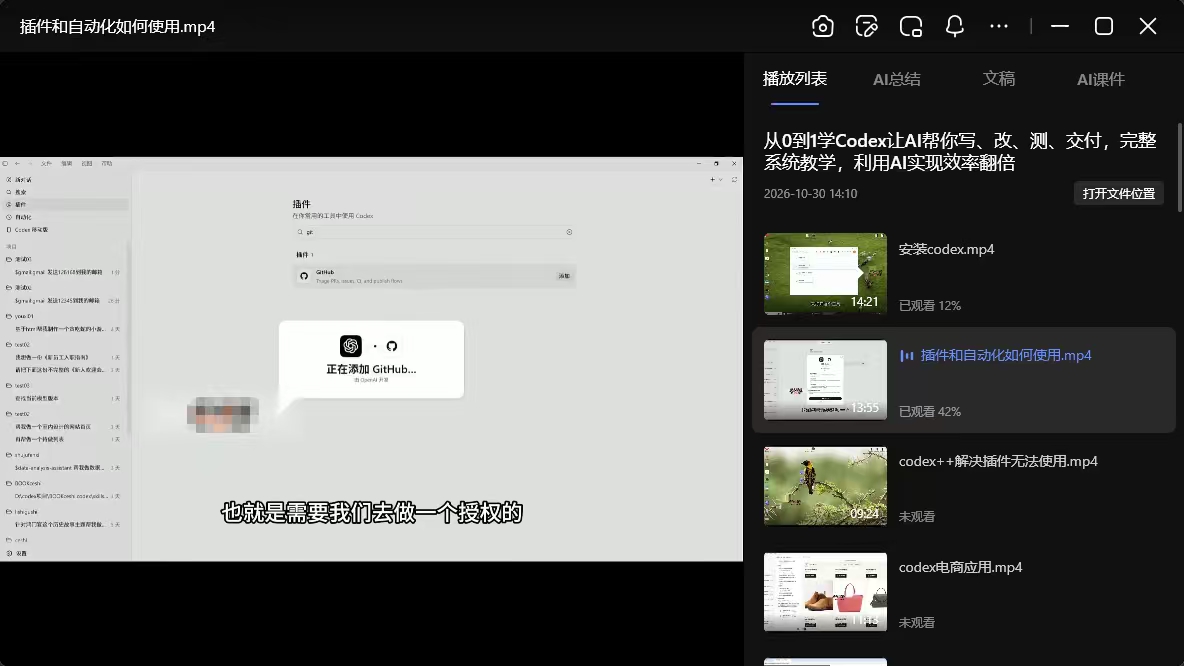Click 未观看 under codex电商应用.mp4
1184x666 pixels.
(x=917, y=623)
